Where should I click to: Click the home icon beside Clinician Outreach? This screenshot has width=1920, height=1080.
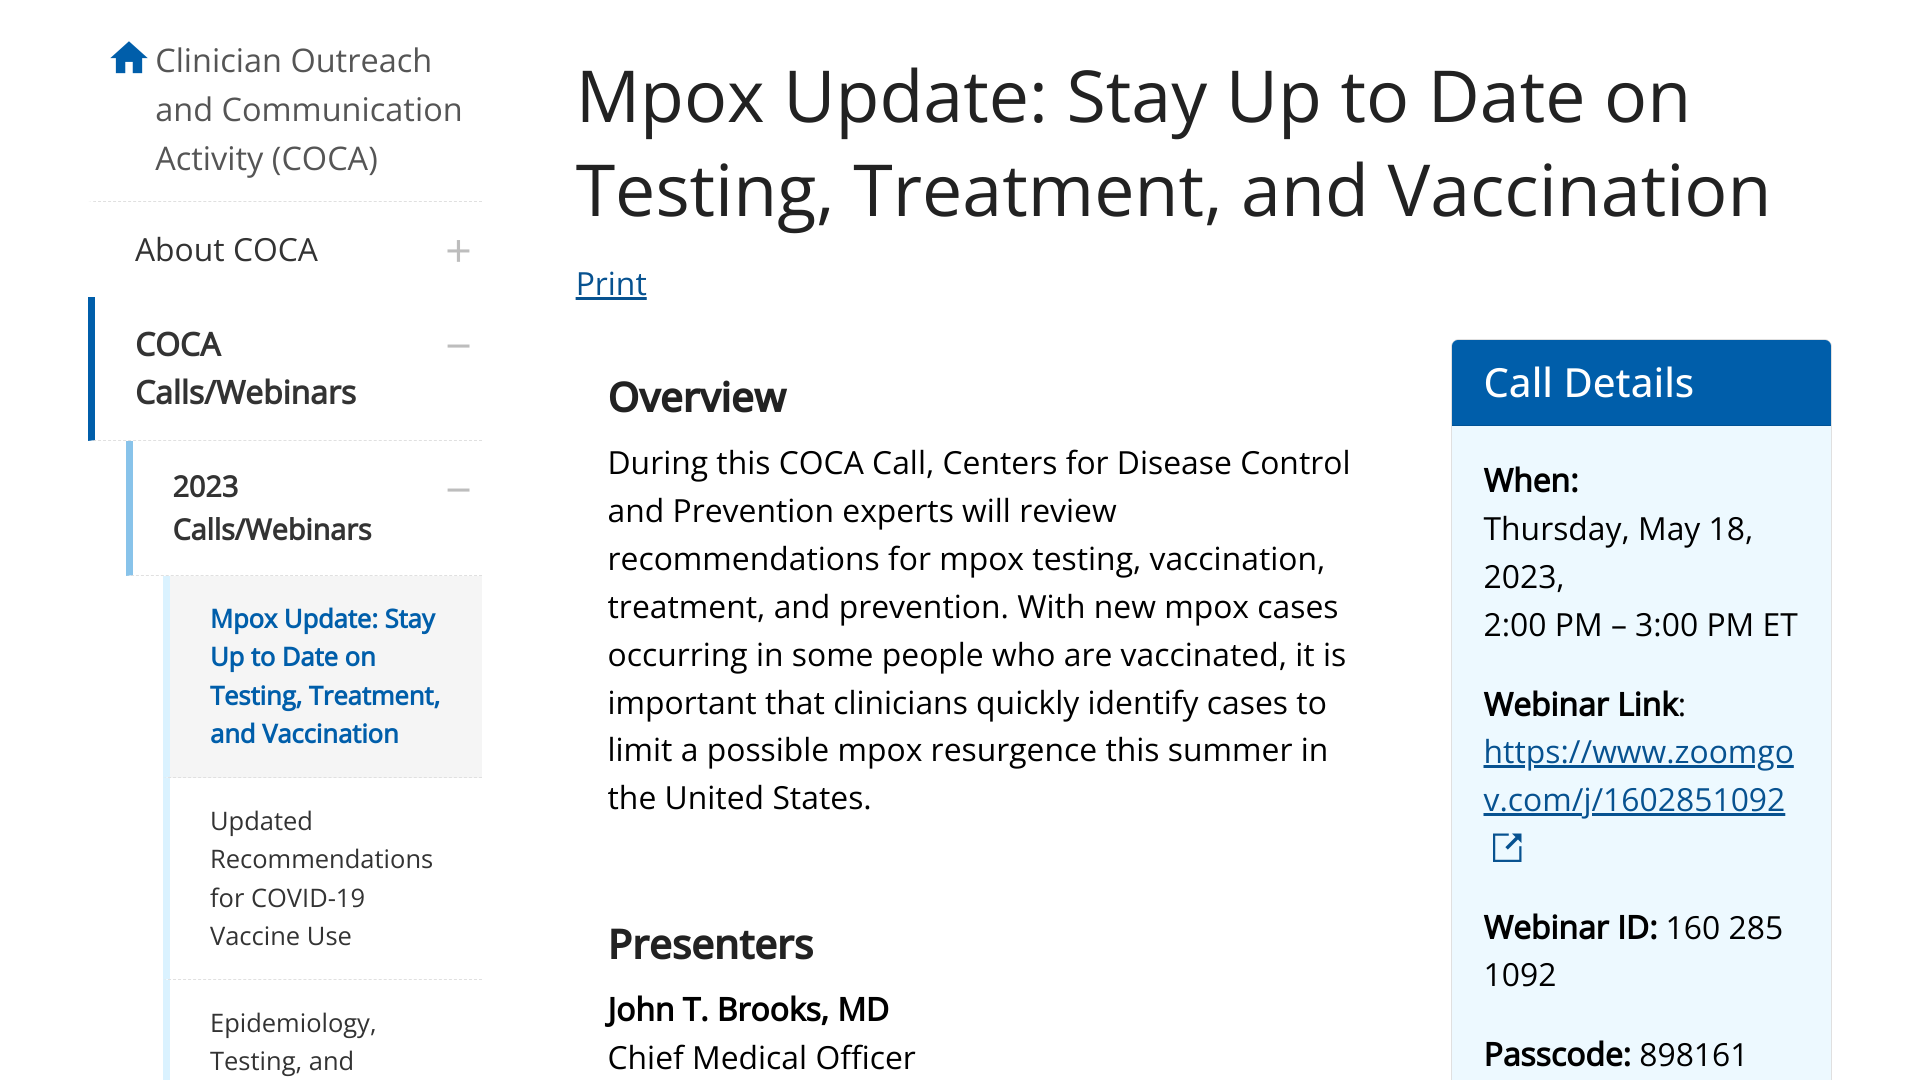pyautogui.click(x=129, y=58)
